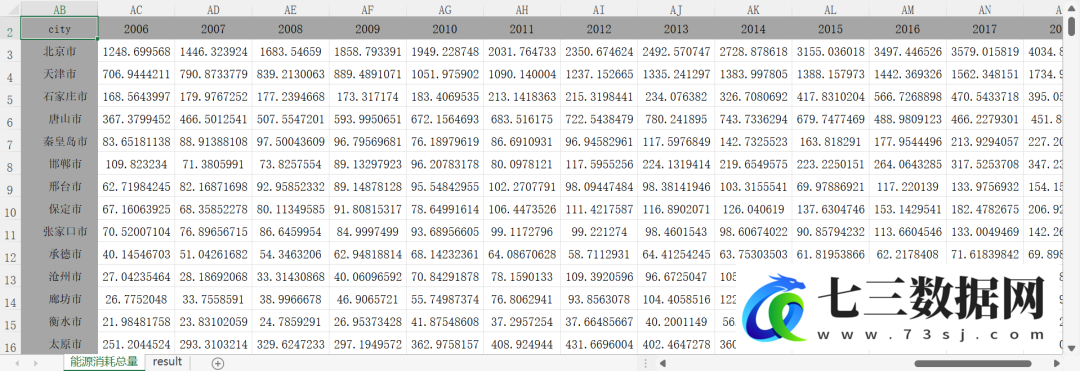Screen dimensions: 1080x371
Task: Select the 邯郸市 city cell
Action: [x=59, y=165]
